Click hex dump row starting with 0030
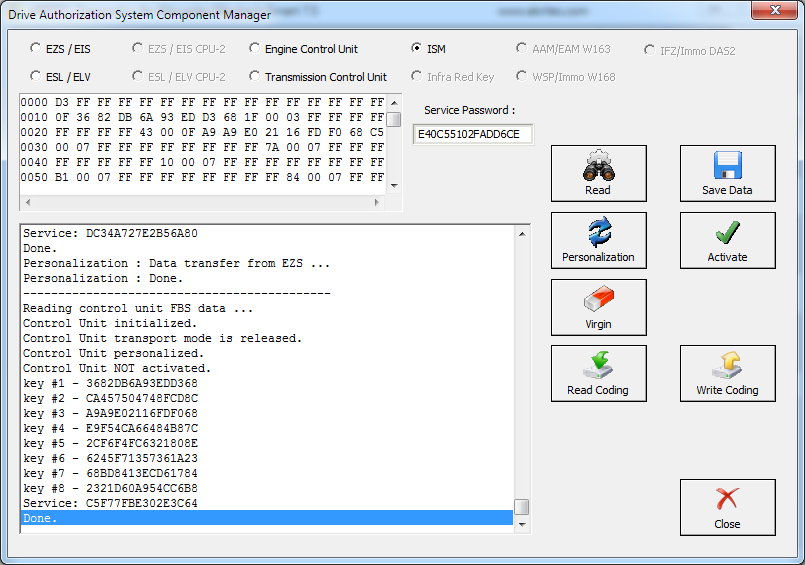The width and height of the screenshot is (805, 565). coord(203,147)
